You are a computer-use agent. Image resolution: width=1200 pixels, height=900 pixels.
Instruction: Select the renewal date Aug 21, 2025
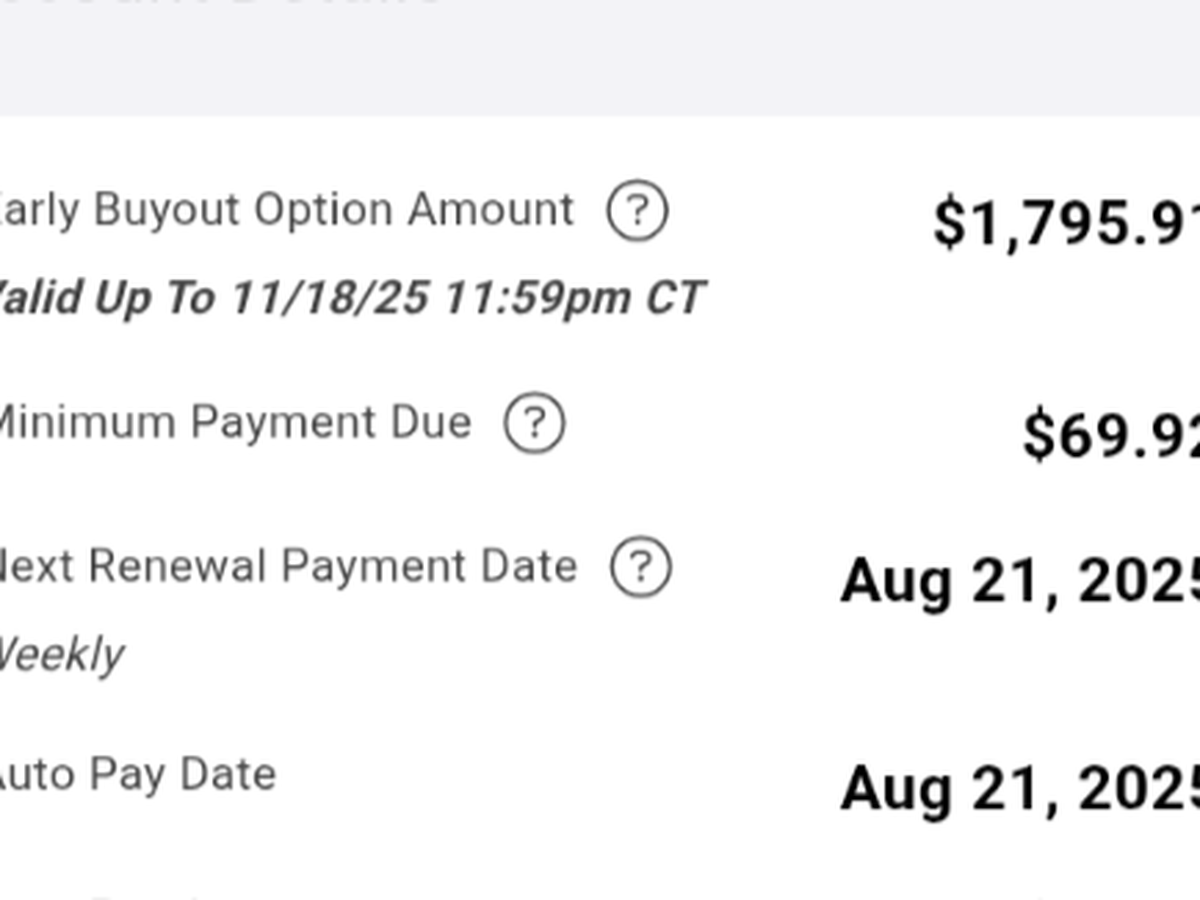pyautogui.click(x=1020, y=581)
